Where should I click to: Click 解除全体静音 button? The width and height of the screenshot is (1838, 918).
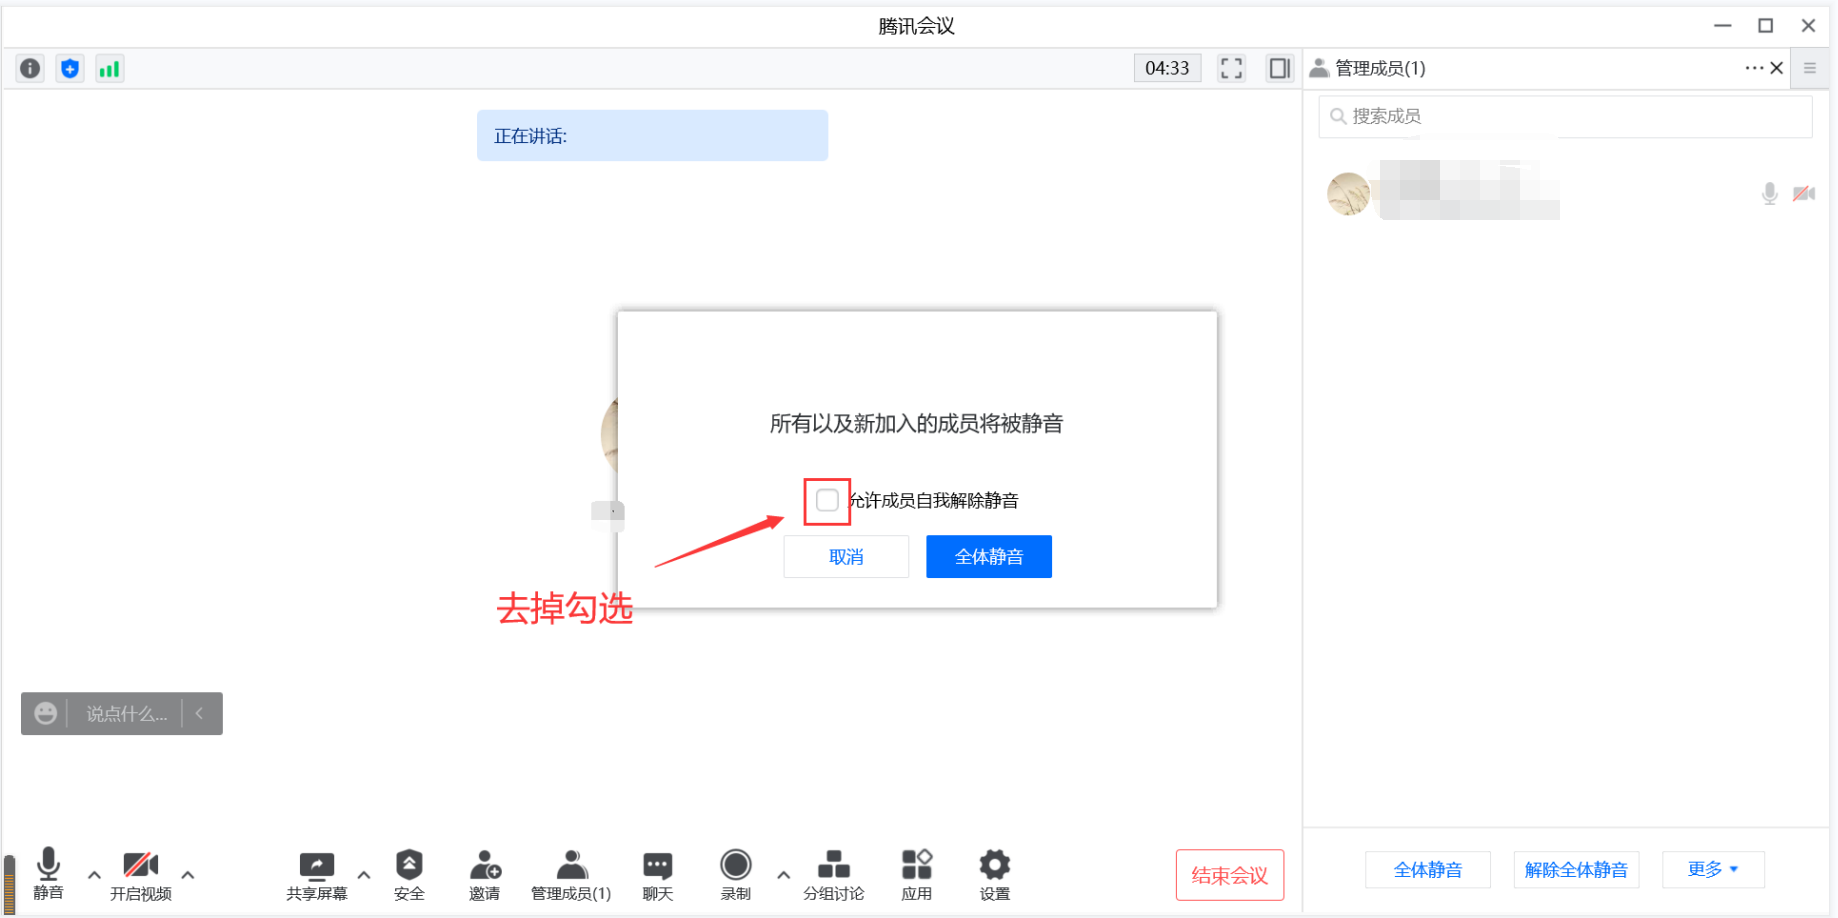(1576, 869)
